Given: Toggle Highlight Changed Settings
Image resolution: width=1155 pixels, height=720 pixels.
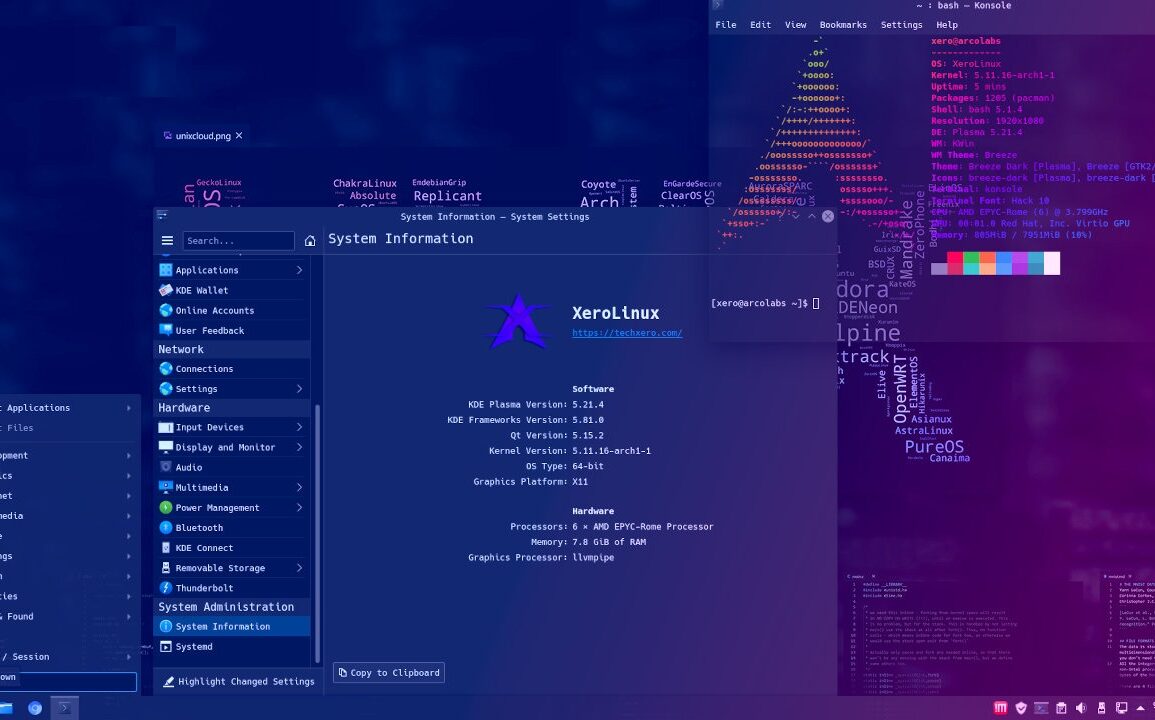Looking at the screenshot, I should pos(237,682).
